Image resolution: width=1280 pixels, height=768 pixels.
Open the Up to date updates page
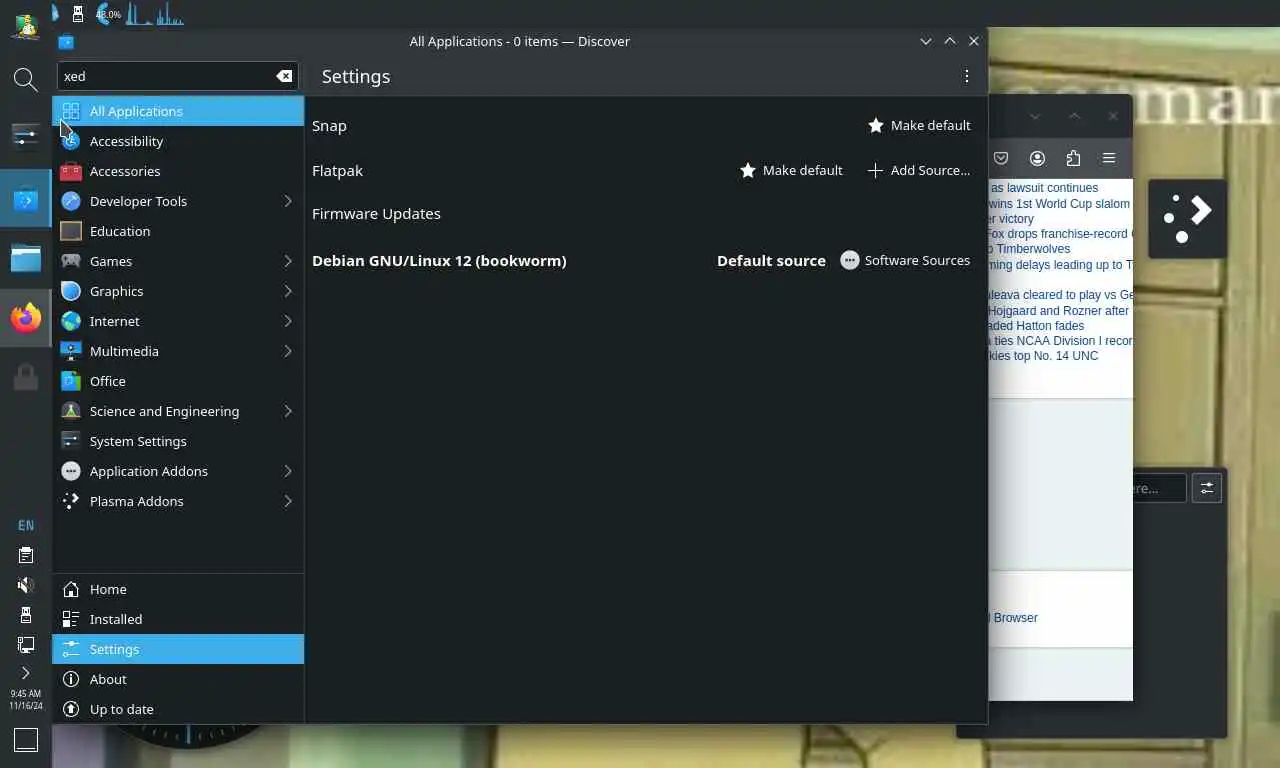coord(178,709)
